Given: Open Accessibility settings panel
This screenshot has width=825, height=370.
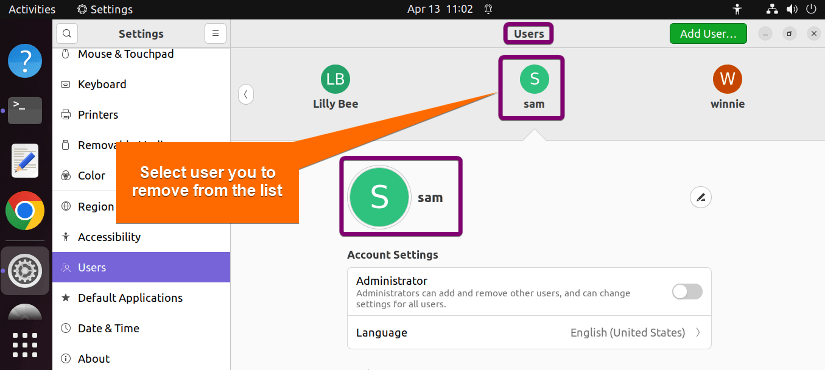Looking at the screenshot, I should [x=141, y=237].
